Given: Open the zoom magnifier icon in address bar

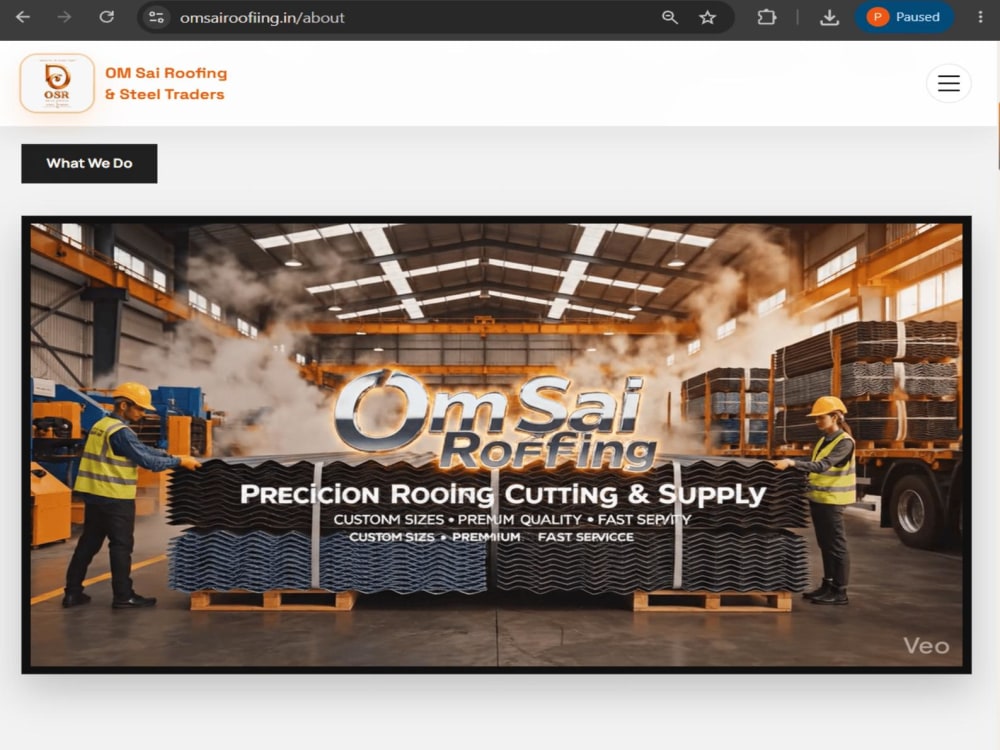Looking at the screenshot, I should [670, 17].
